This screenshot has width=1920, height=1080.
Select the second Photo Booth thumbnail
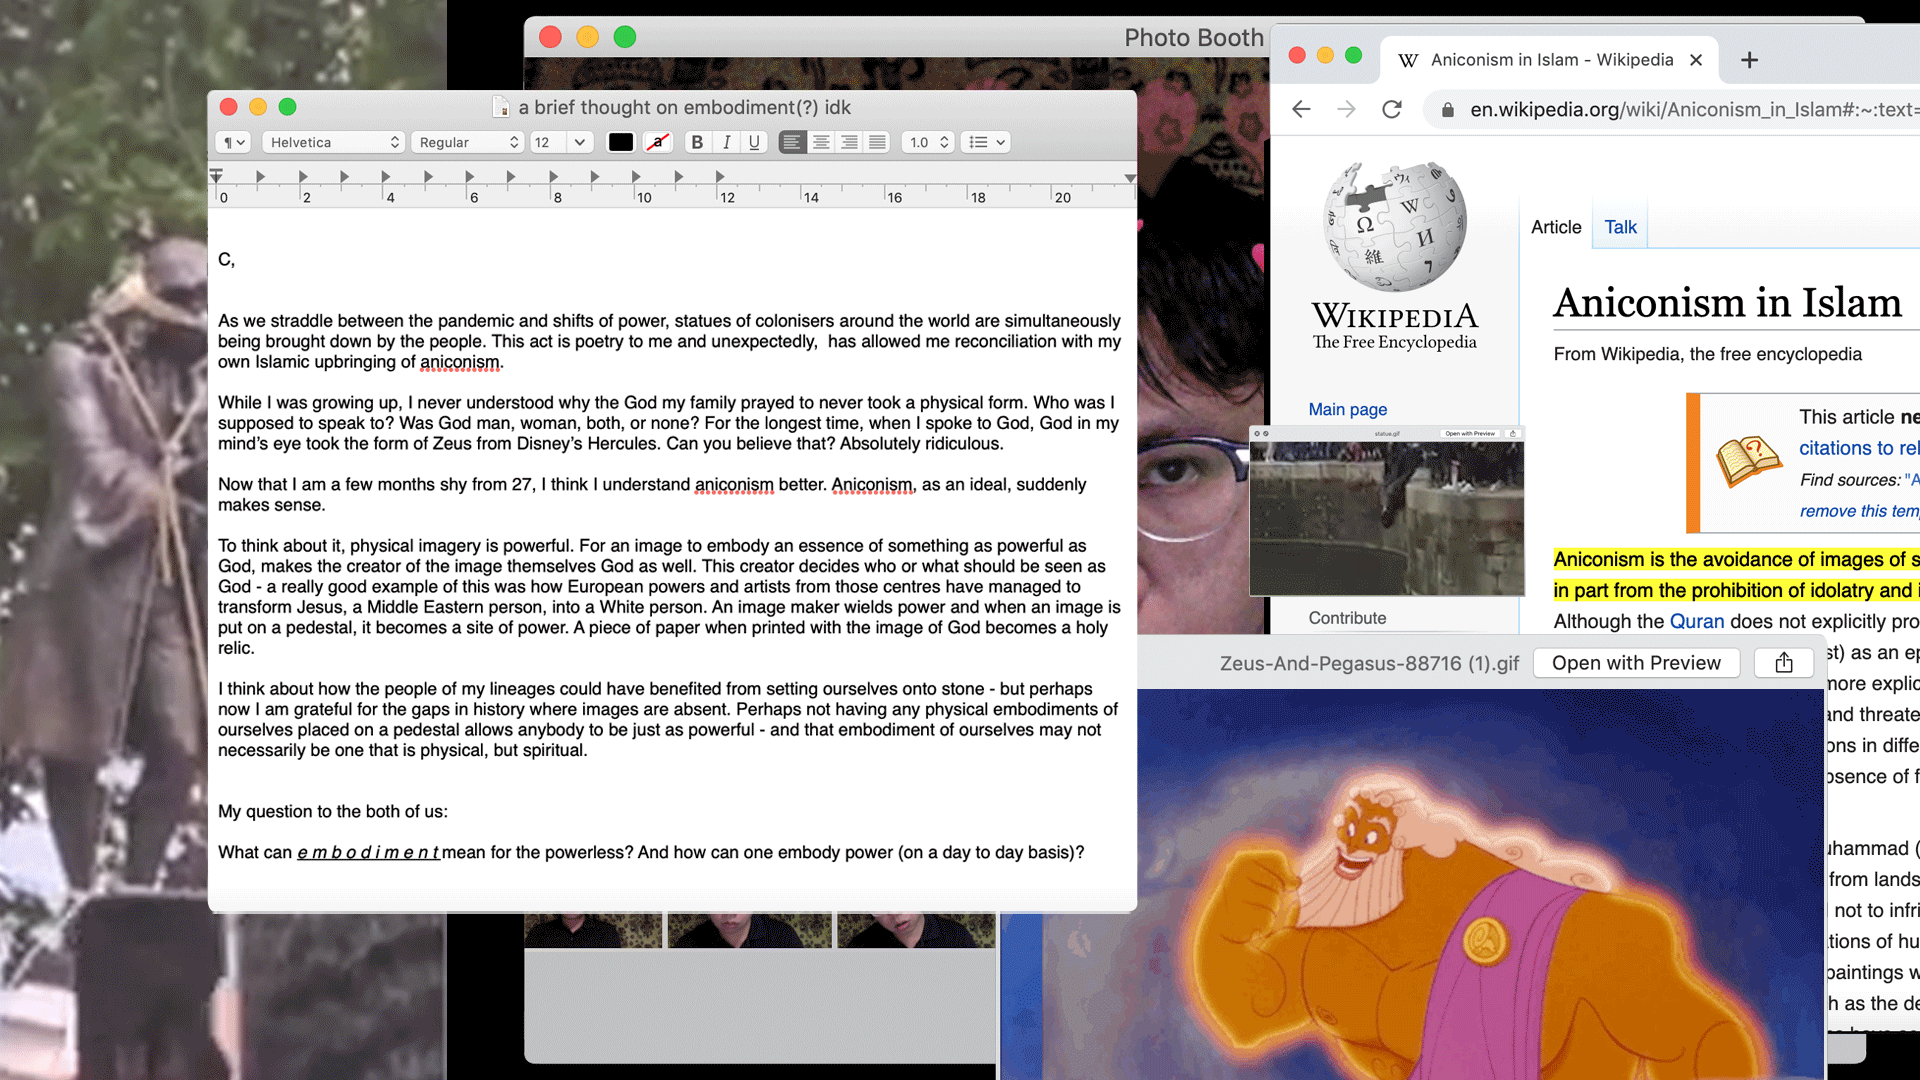click(749, 930)
